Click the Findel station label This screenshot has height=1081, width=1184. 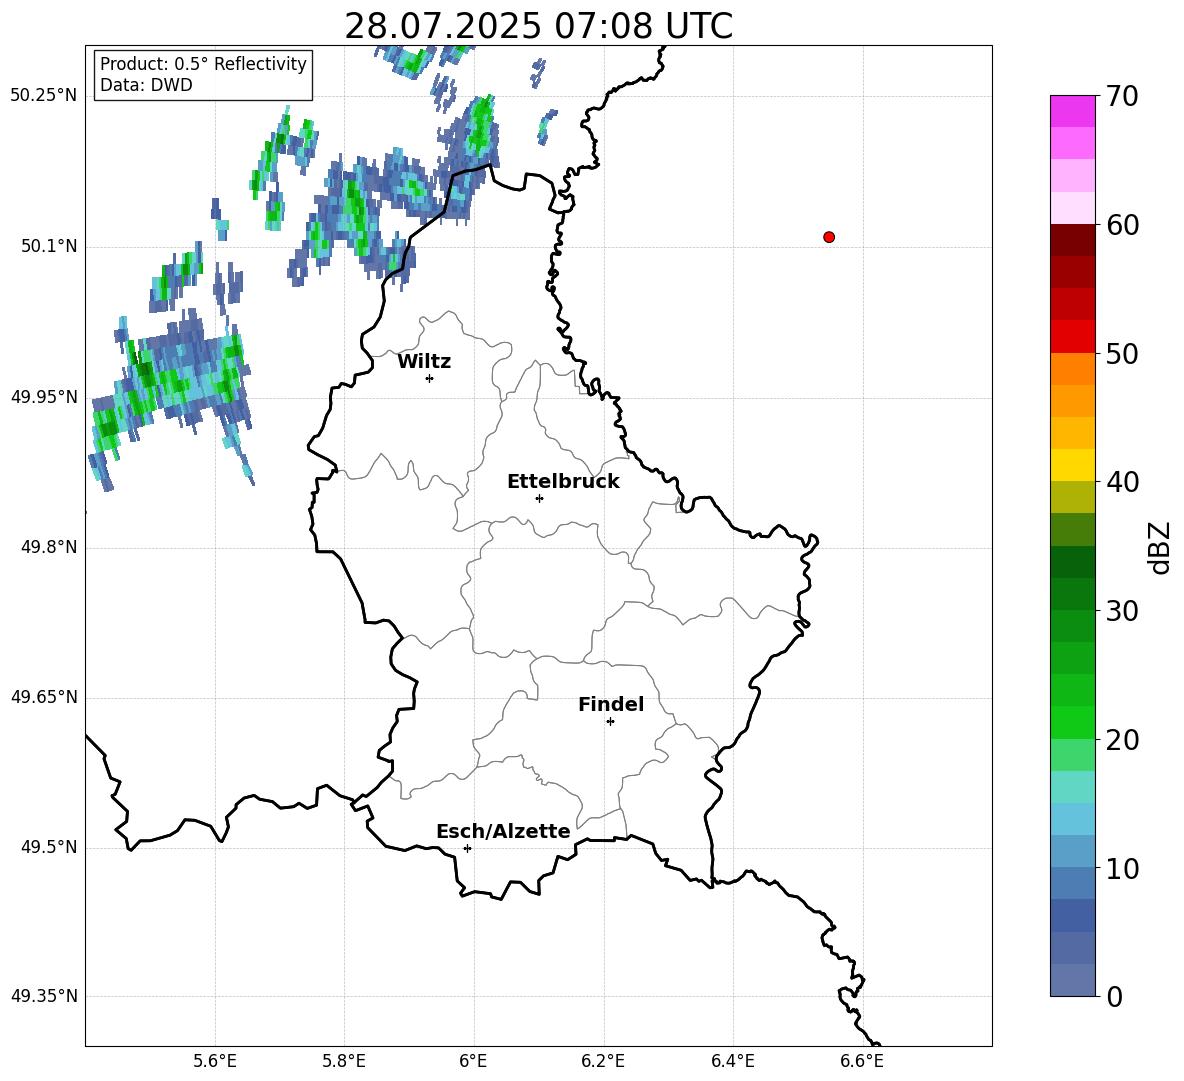pyautogui.click(x=611, y=704)
